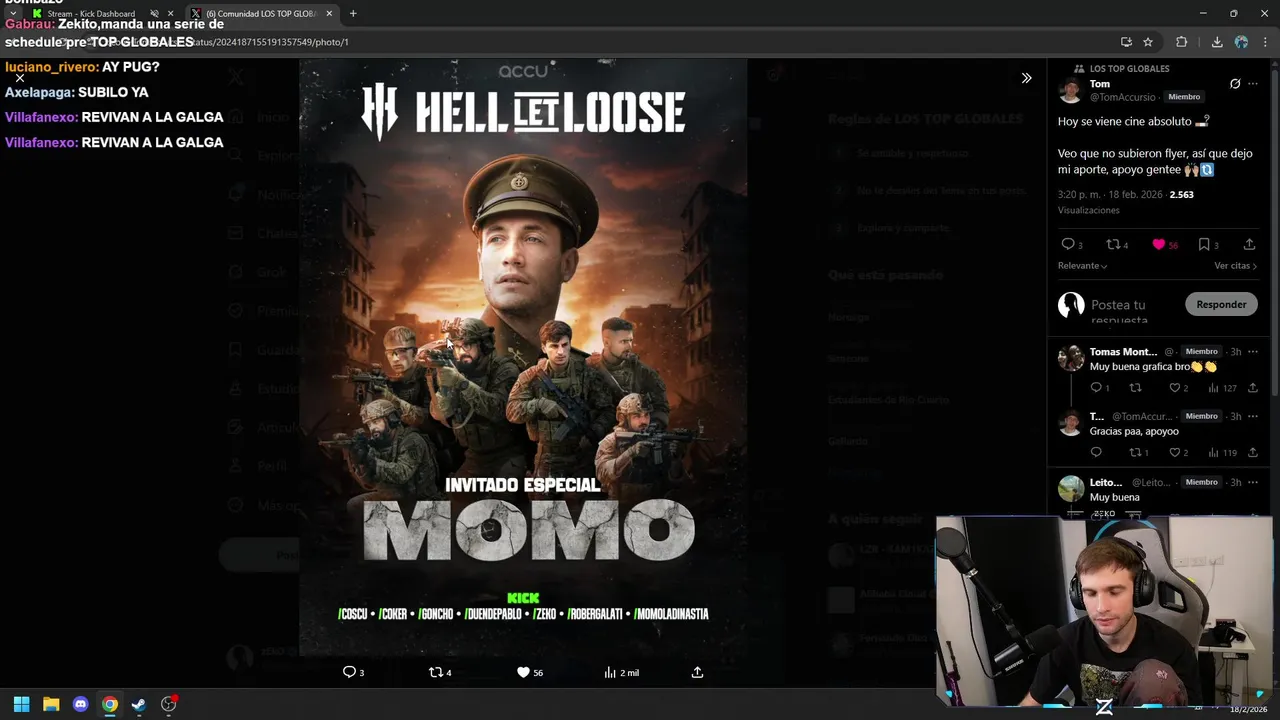Screen dimensions: 1280x720
Task: Switch to Comunidad LOS TOP GLOBALES tab
Action: coord(260,14)
